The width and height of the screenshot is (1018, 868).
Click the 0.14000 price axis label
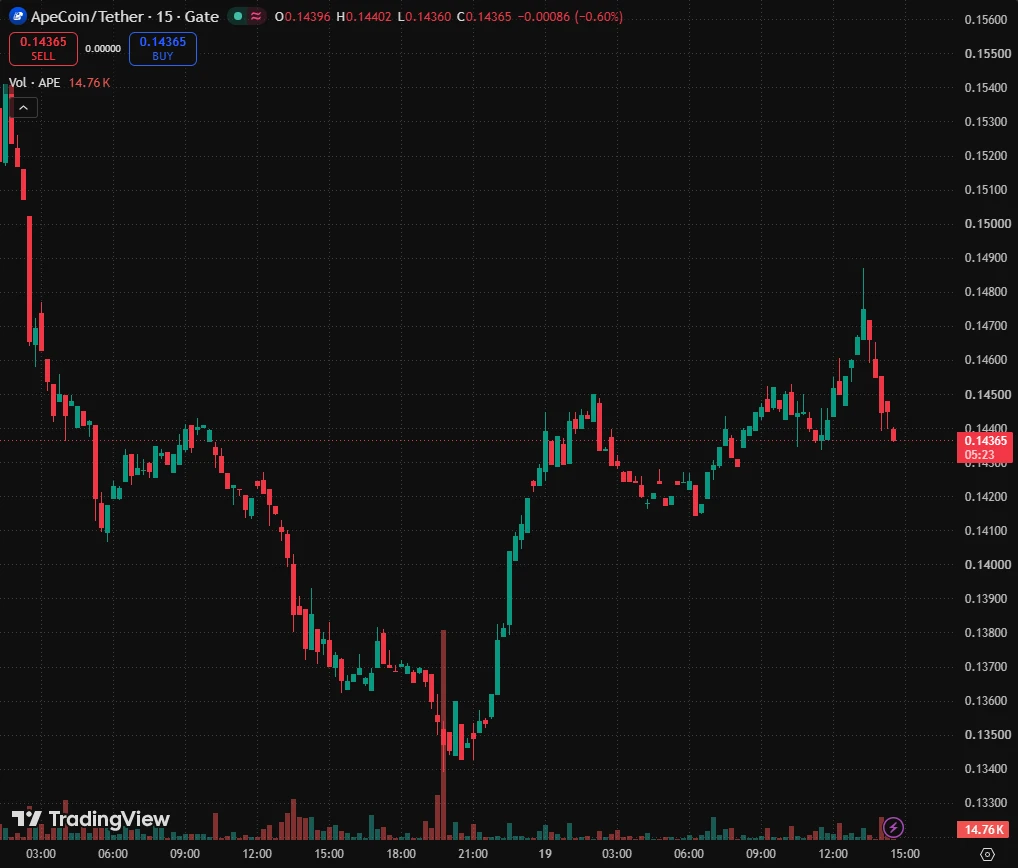tap(986, 564)
